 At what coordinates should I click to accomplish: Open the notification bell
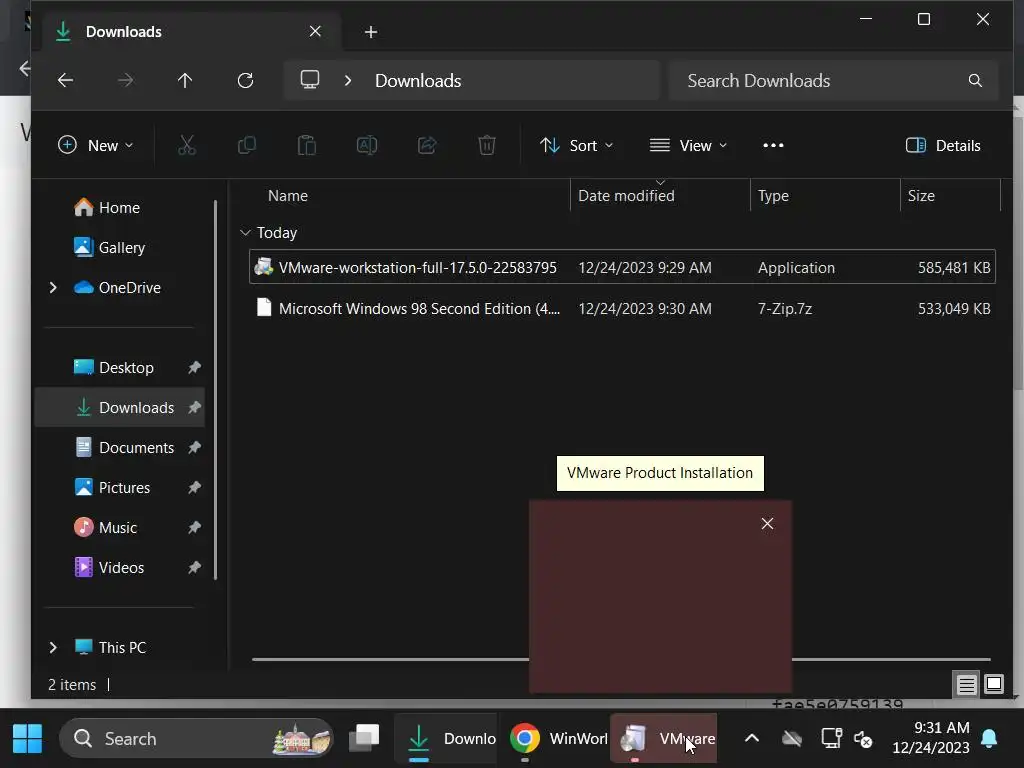989,739
